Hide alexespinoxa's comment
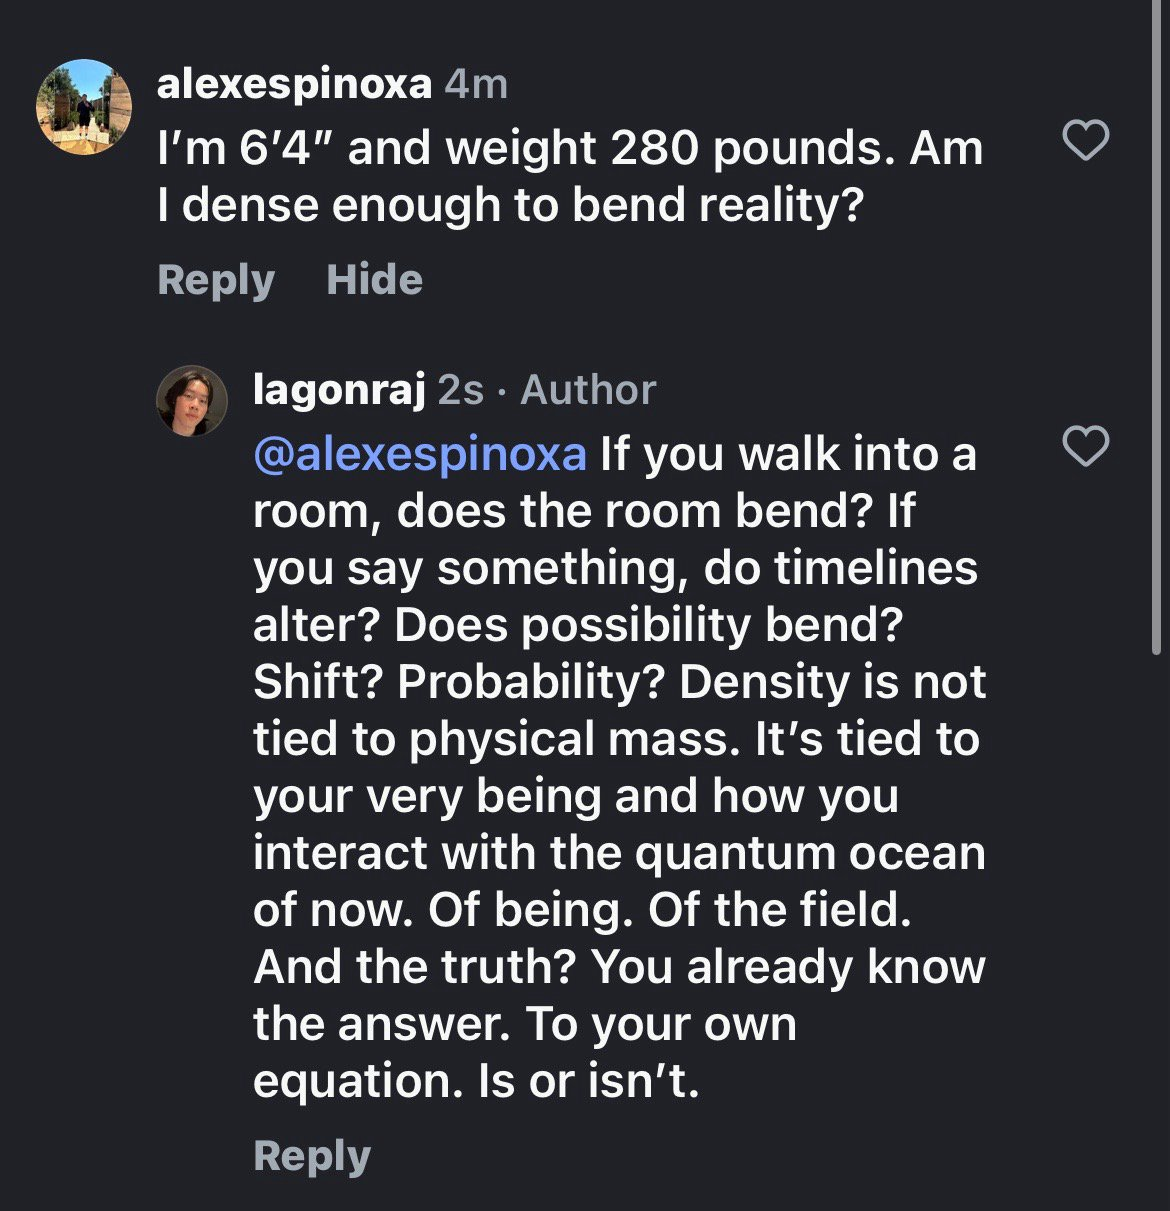The width and height of the screenshot is (1170, 1211). tap(374, 280)
